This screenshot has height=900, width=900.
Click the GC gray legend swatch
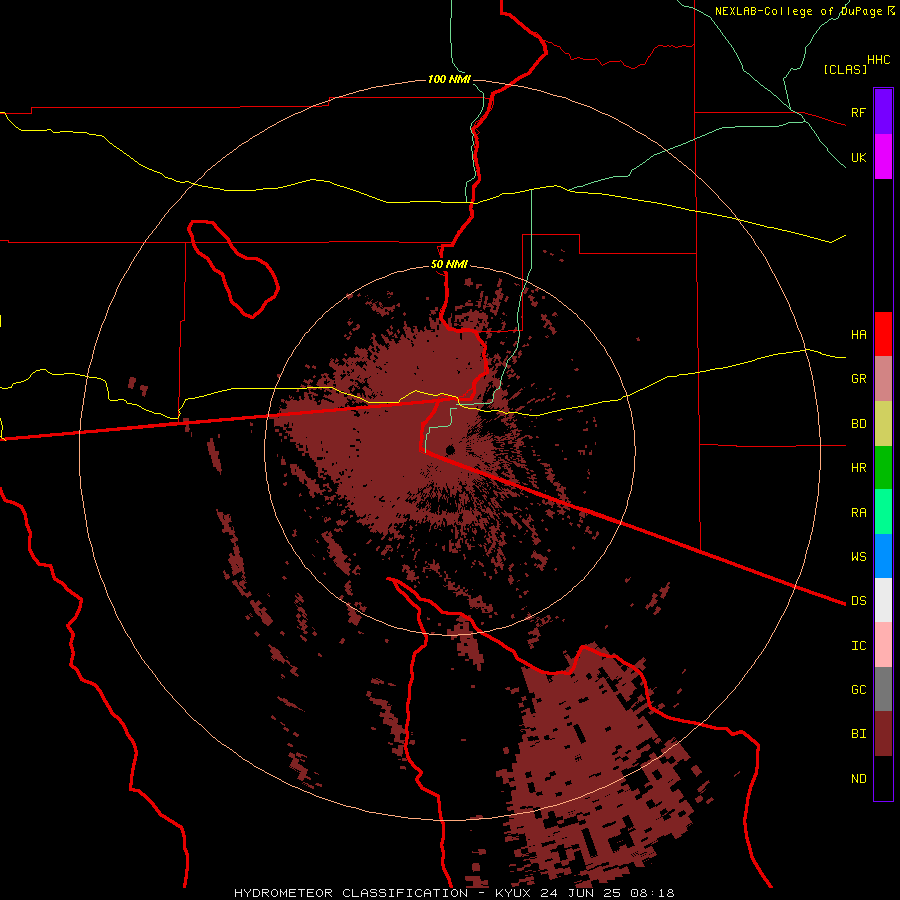click(883, 689)
